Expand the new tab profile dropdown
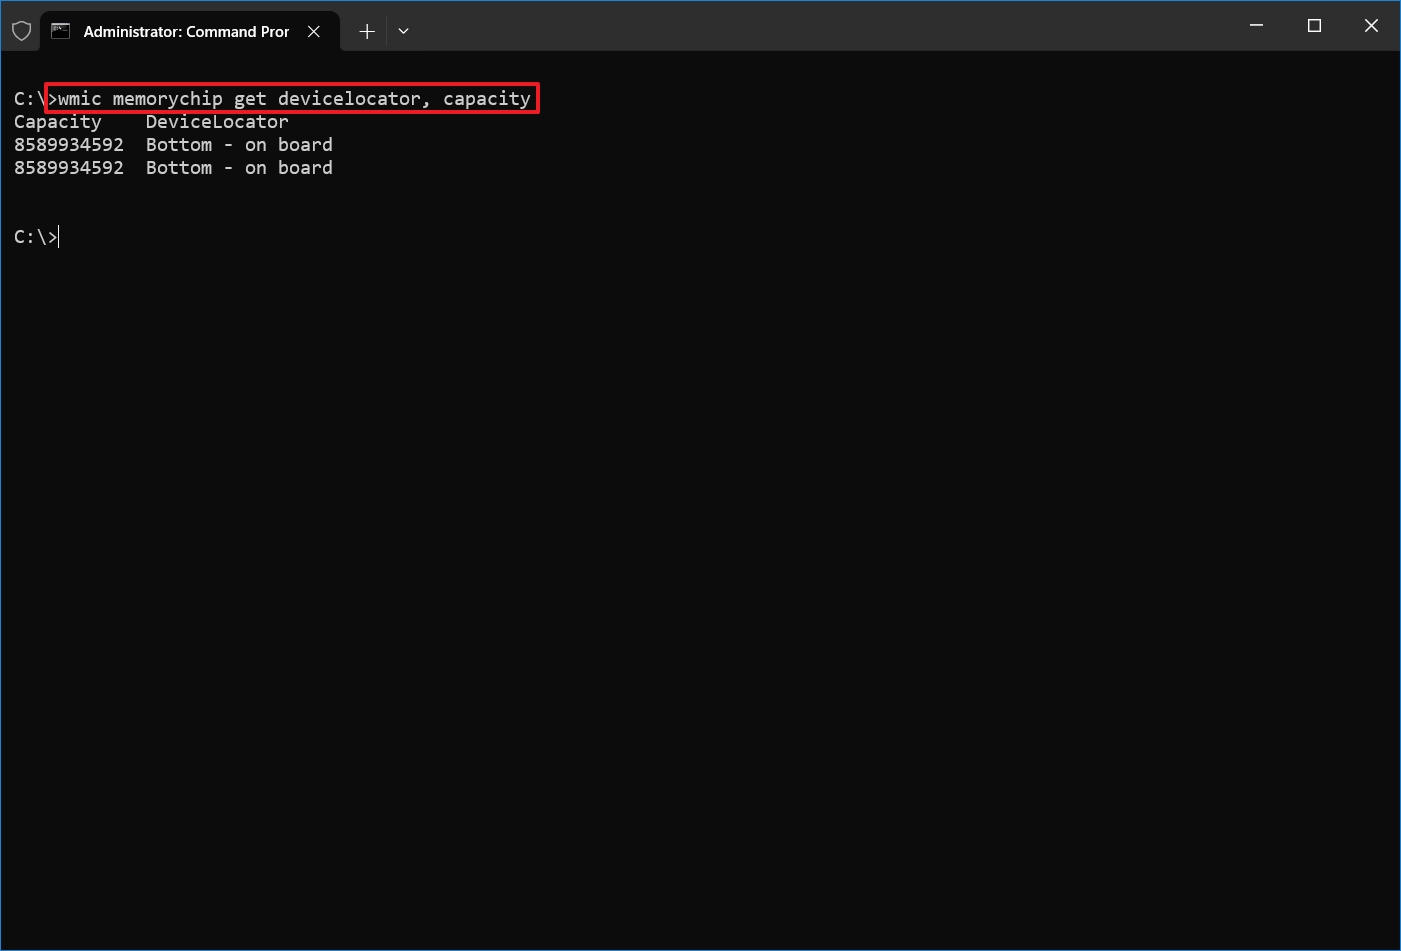The width and height of the screenshot is (1401, 951). (403, 31)
